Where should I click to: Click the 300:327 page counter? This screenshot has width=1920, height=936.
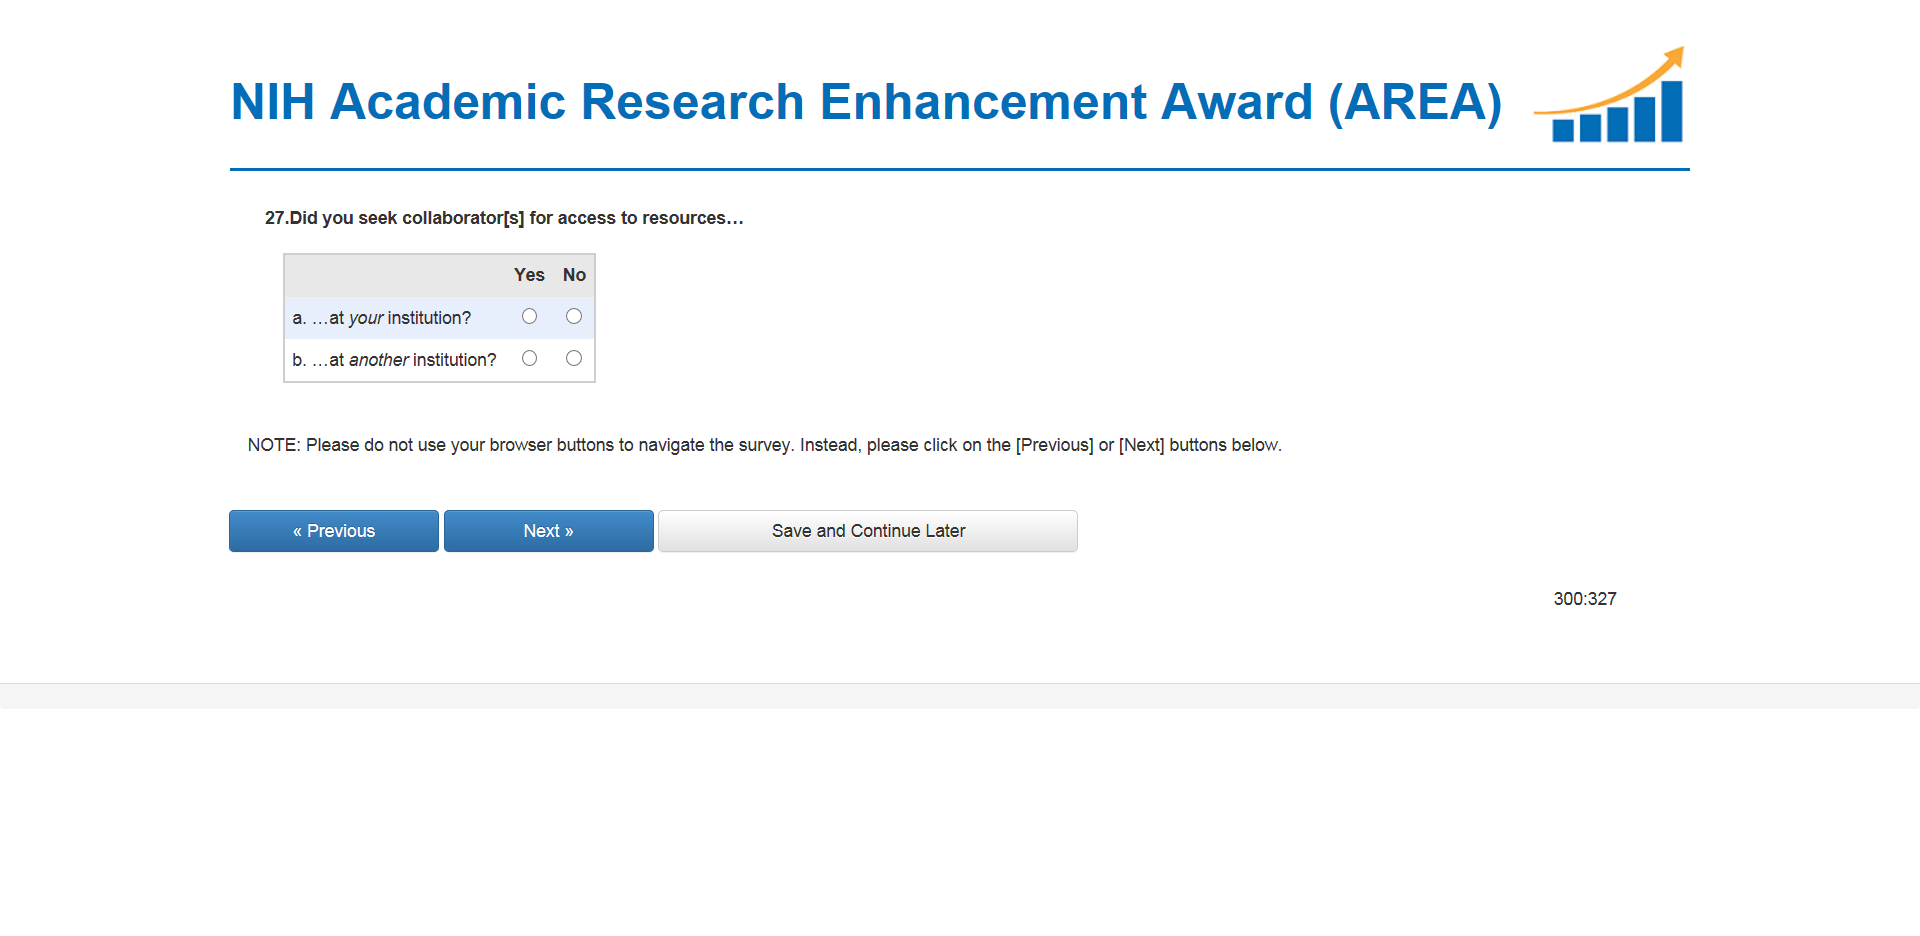tap(1584, 599)
